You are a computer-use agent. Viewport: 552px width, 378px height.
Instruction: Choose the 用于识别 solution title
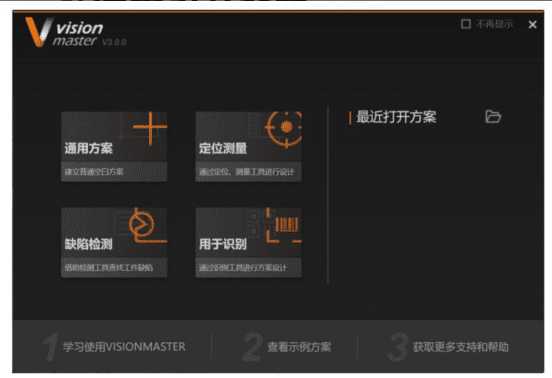223,244
